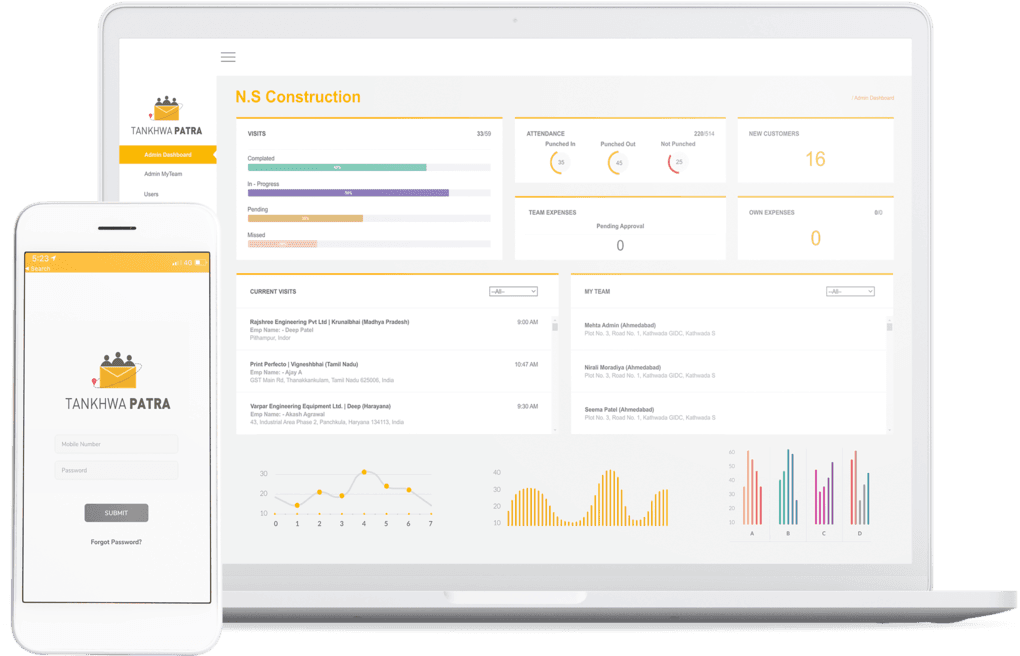Tap the Search back link on the phone

pos(38,269)
